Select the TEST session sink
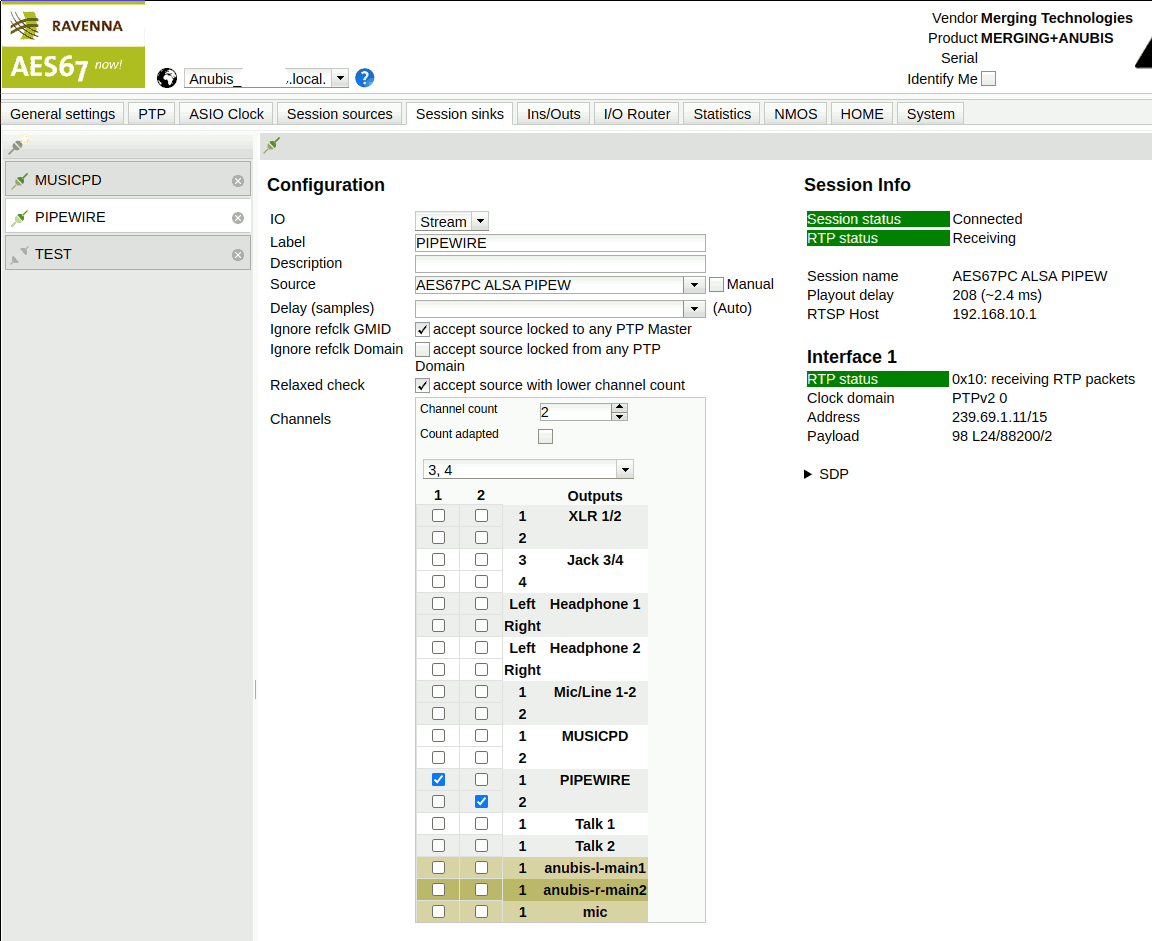This screenshot has height=941, width=1152. coord(128,253)
